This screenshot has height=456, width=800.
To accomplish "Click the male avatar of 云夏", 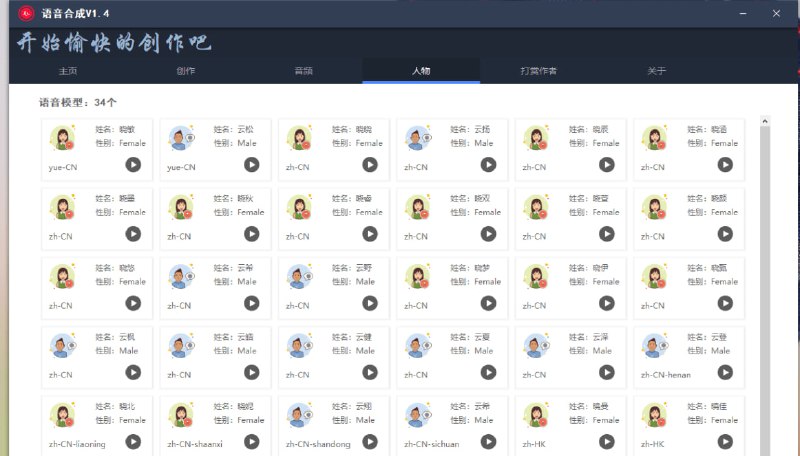I will (x=418, y=346).
